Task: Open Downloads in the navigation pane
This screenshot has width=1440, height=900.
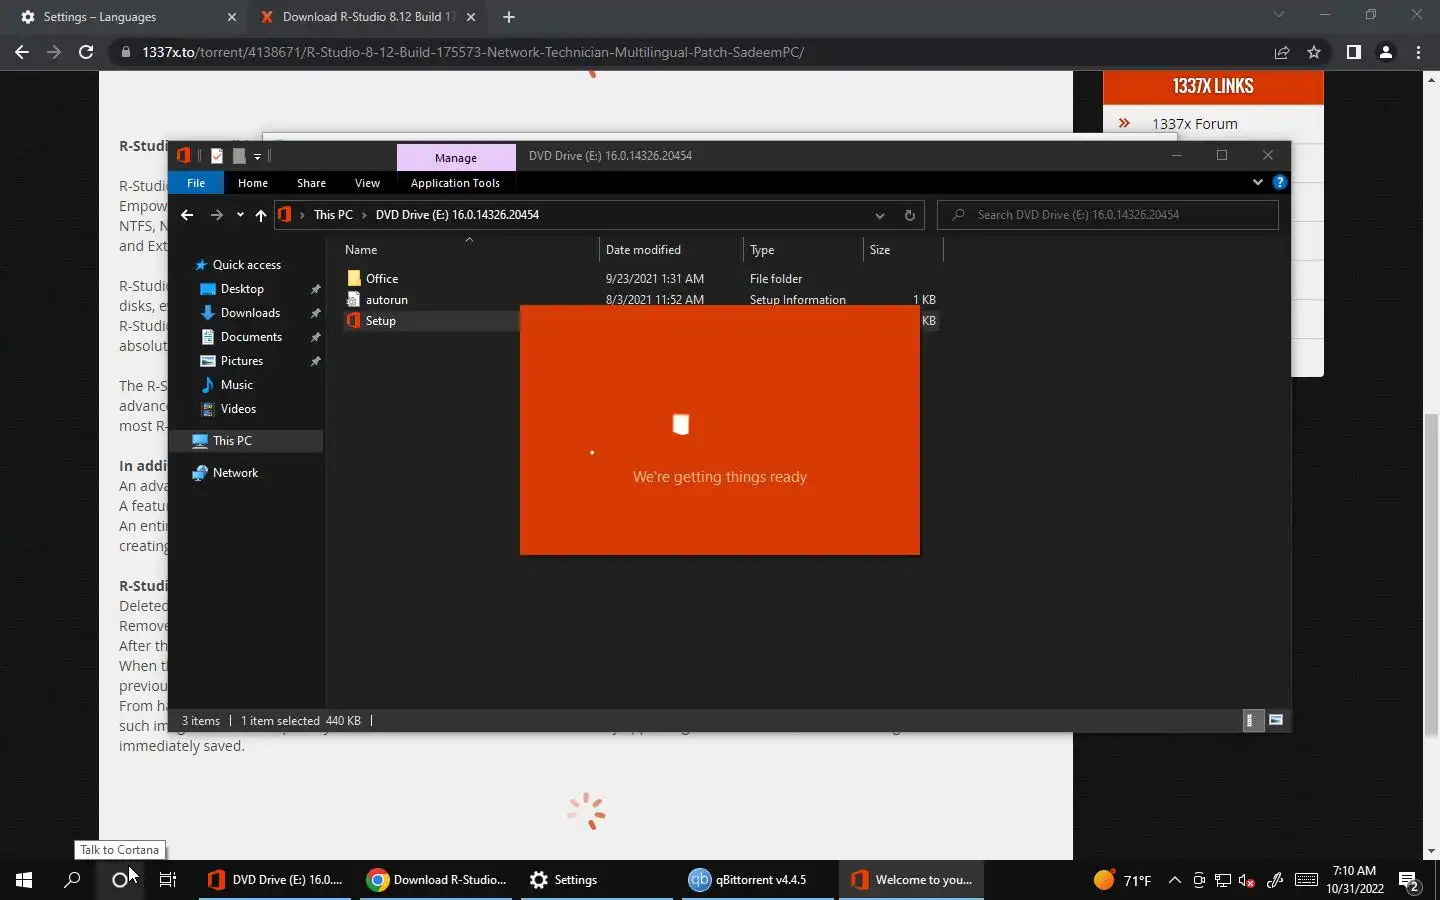Action: point(250,313)
